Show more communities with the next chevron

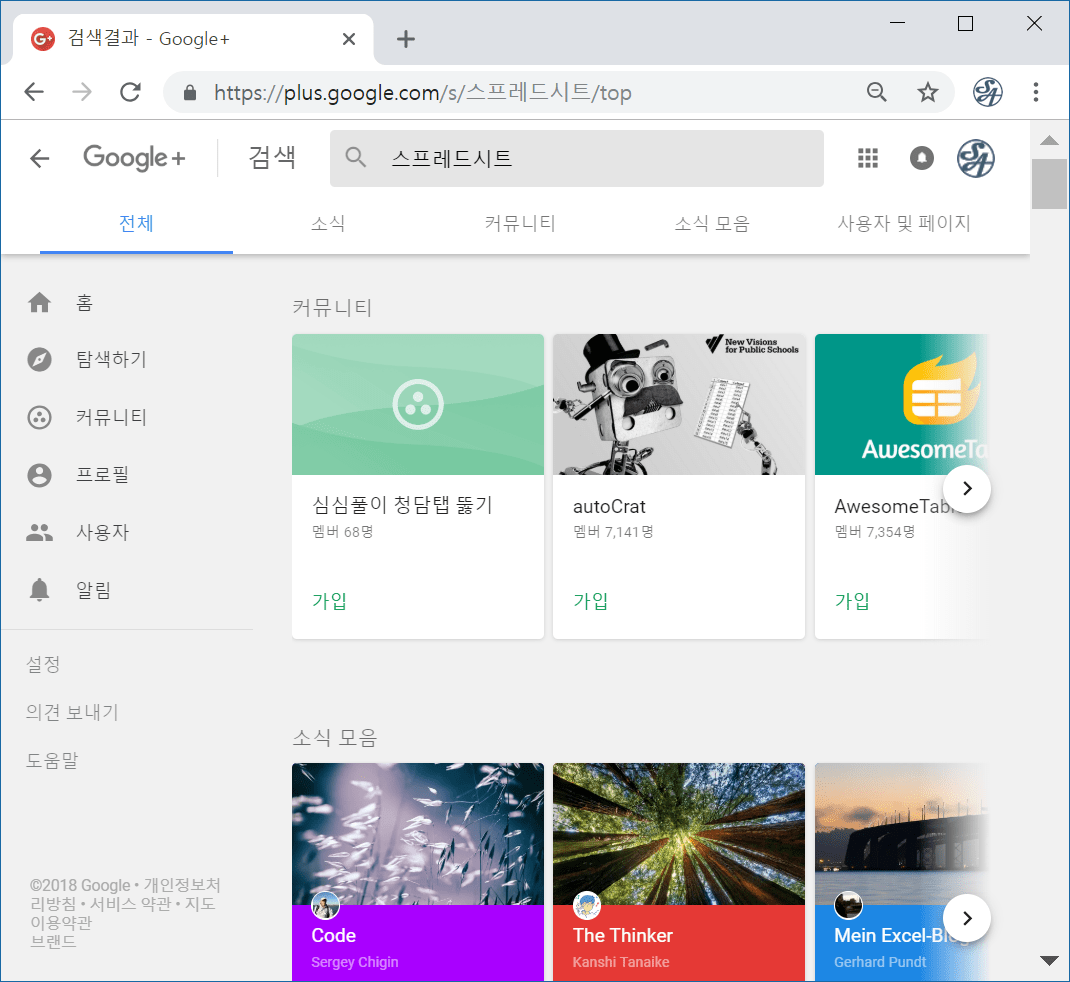pyautogui.click(x=966, y=488)
